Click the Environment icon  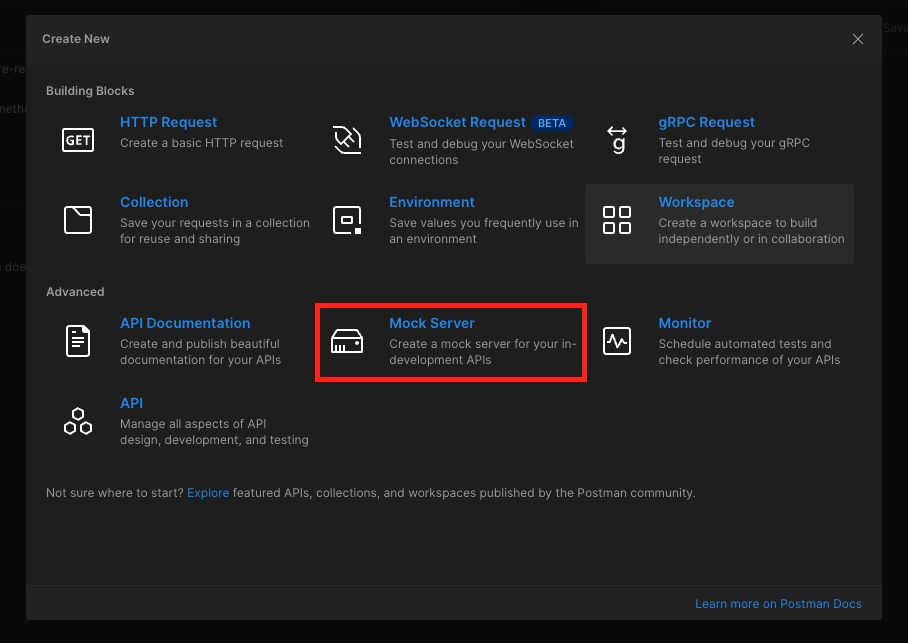pyautogui.click(x=347, y=220)
